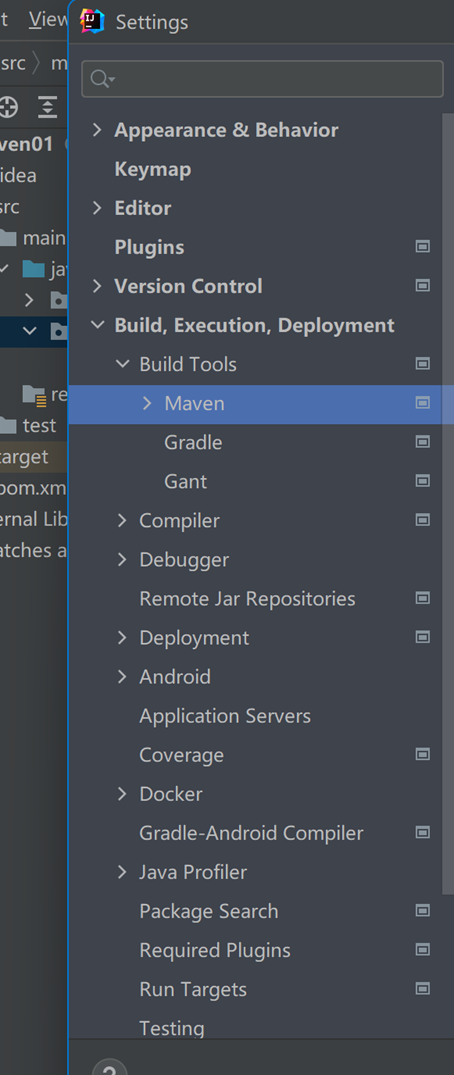Click project-level icon beside Run Targets

(x=423, y=989)
